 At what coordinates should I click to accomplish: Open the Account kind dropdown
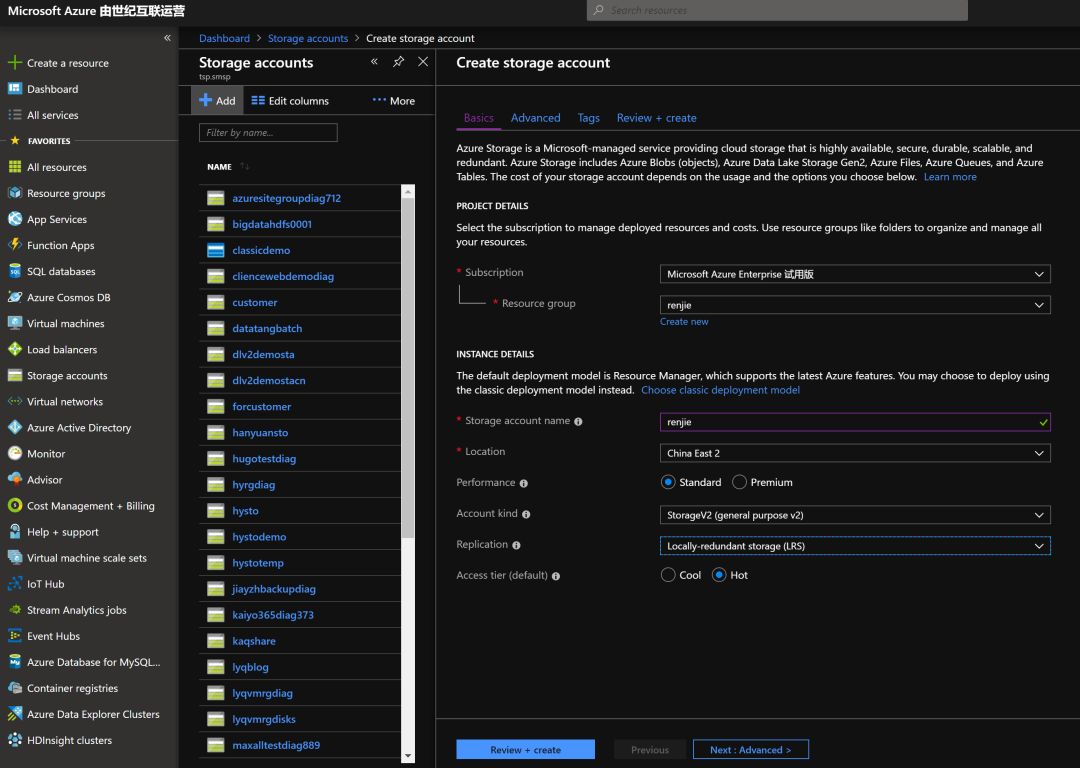coord(855,515)
